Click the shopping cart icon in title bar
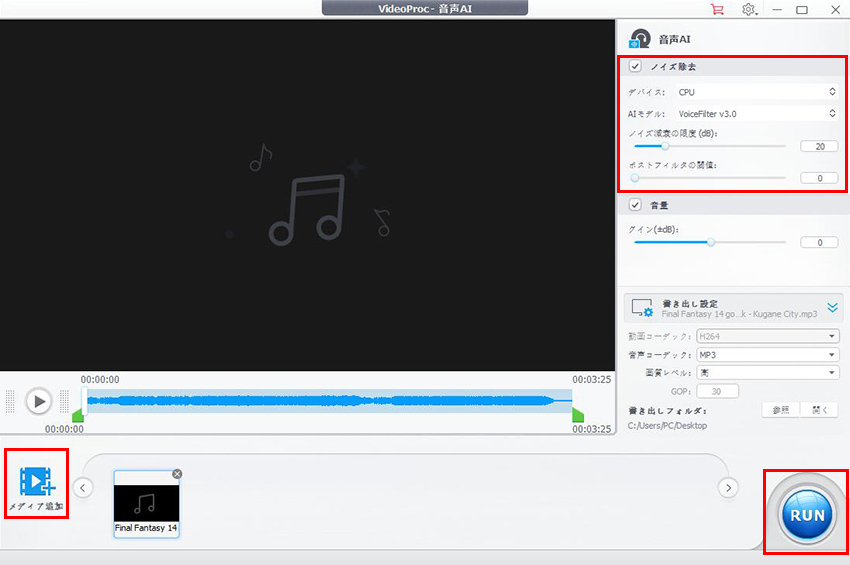This screenshot has height=565, width=850. coord(716,9)
